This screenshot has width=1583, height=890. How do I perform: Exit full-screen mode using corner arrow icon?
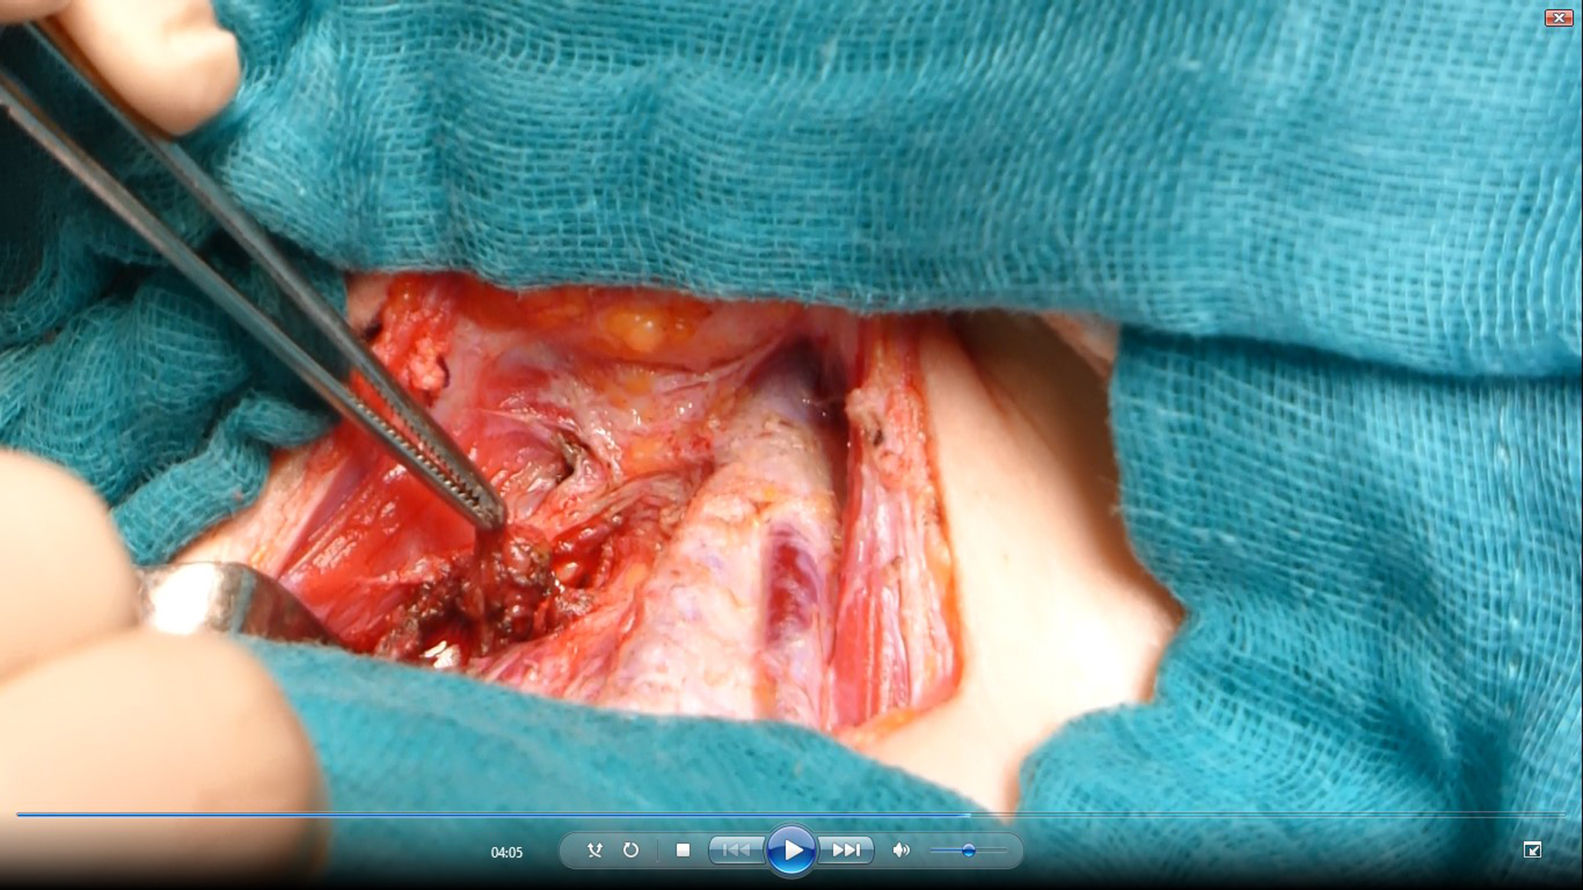coord(1532,850)
